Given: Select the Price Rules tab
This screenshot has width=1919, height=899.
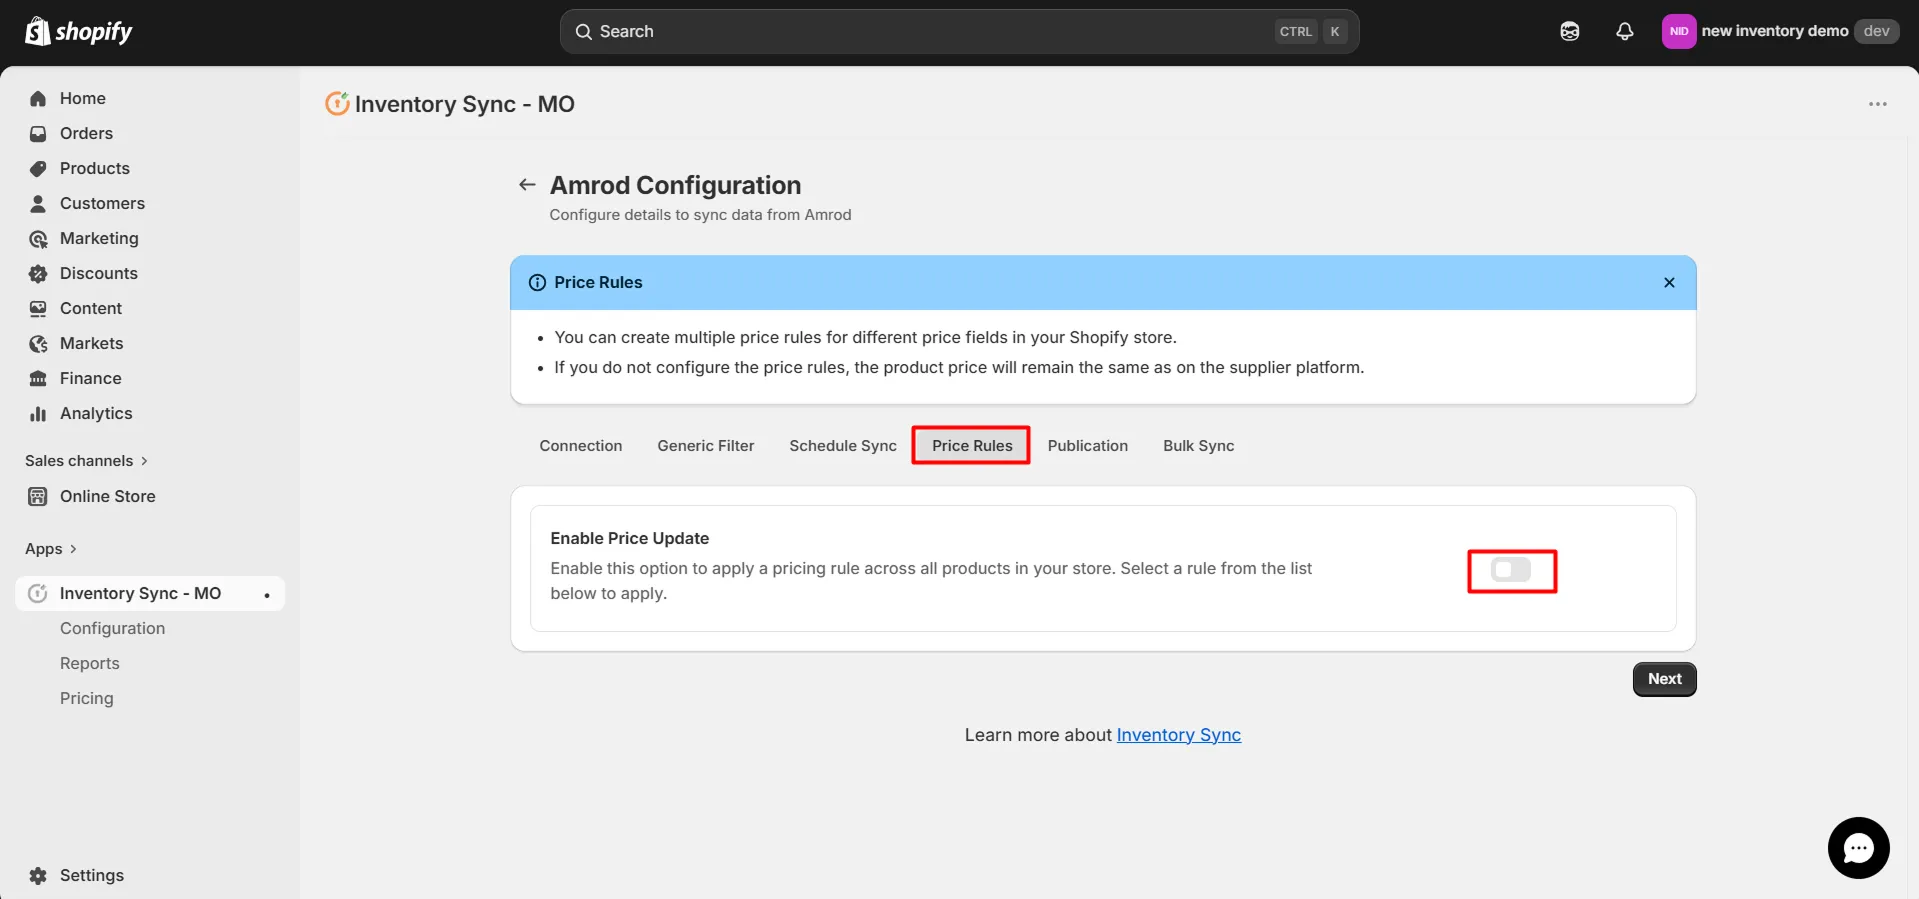Looking at the screenshot, I should tap(972, 446).
